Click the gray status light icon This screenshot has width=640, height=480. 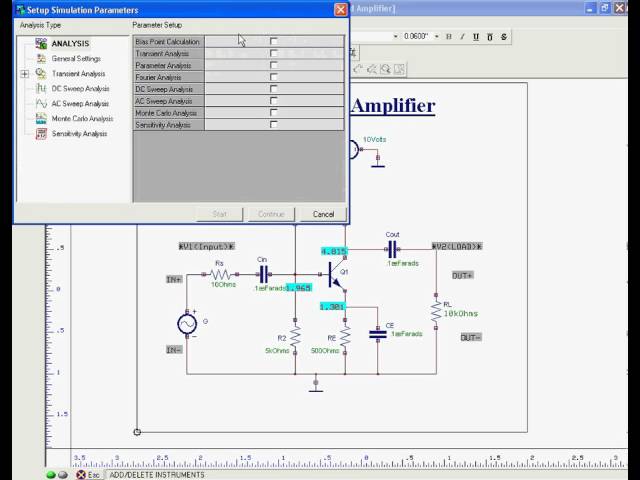62,475
